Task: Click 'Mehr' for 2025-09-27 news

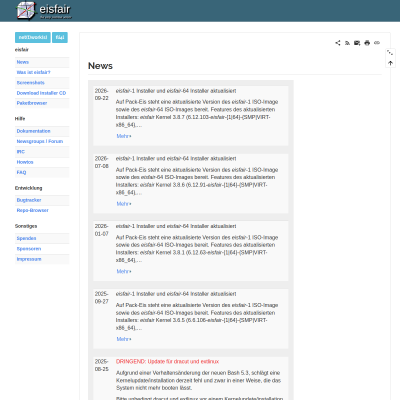Action: [x=124, y=339]
